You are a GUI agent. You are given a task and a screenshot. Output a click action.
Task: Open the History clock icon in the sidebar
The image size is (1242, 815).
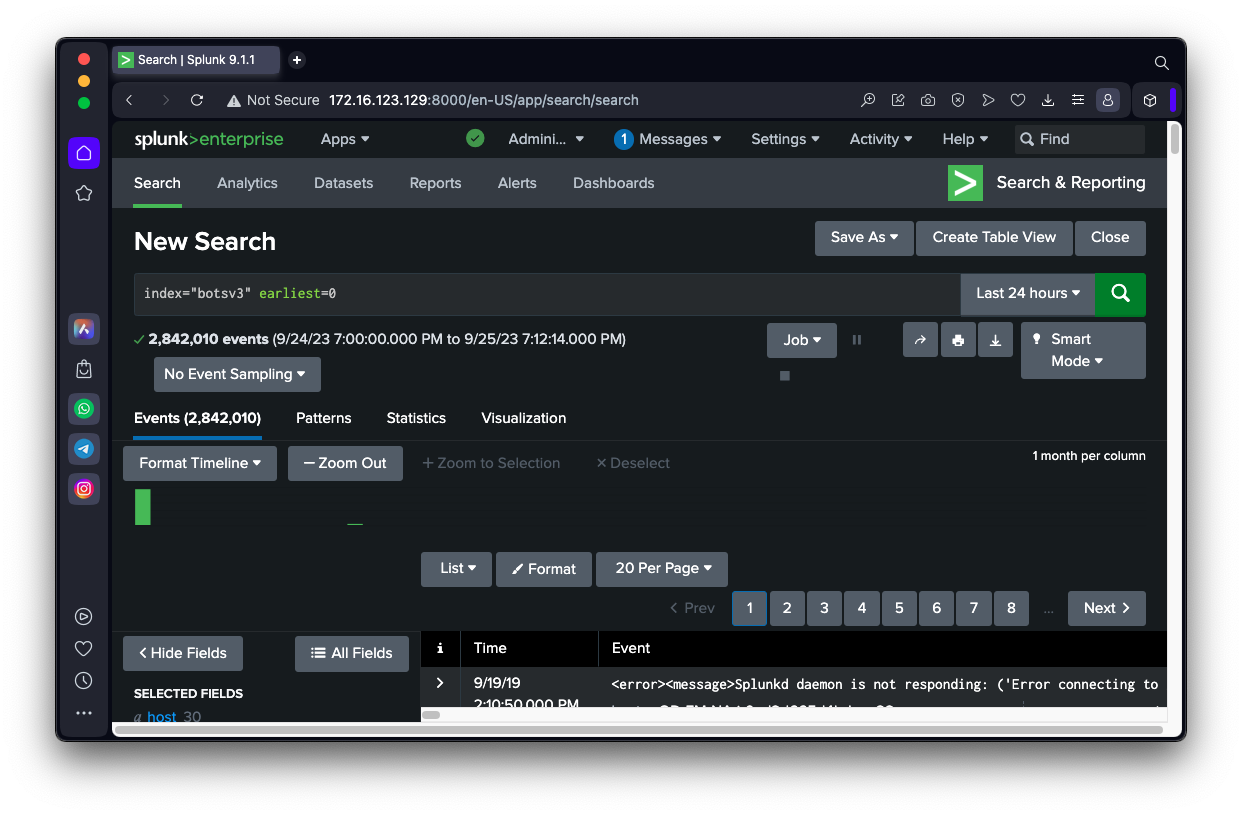point(84,681)
